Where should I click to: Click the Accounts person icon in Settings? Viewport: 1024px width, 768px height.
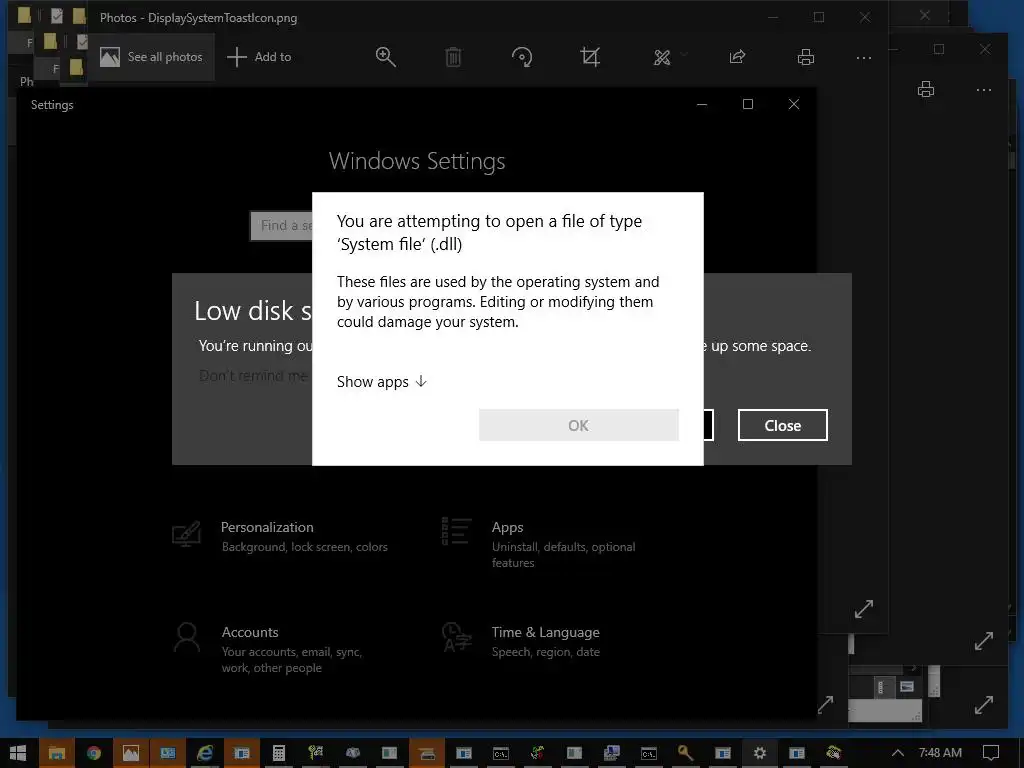coord(187,637)
